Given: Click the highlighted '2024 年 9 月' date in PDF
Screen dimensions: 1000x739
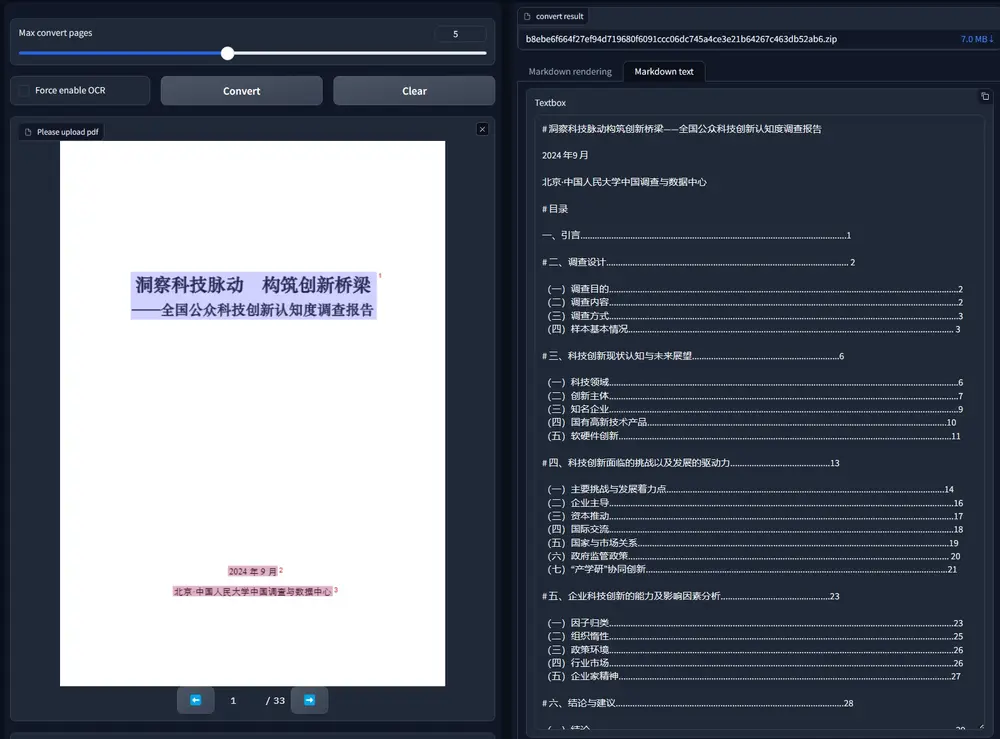Looking at the screenshot, I should 253,571.
